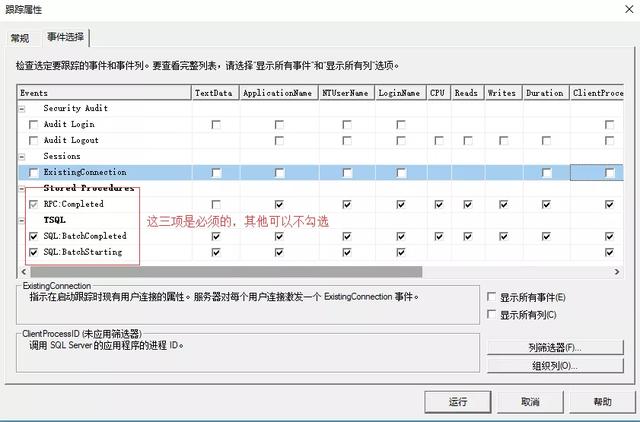Select the Security Audit category label
The width and height of the screenshot is (640, 422).
[x=76, y=108]
